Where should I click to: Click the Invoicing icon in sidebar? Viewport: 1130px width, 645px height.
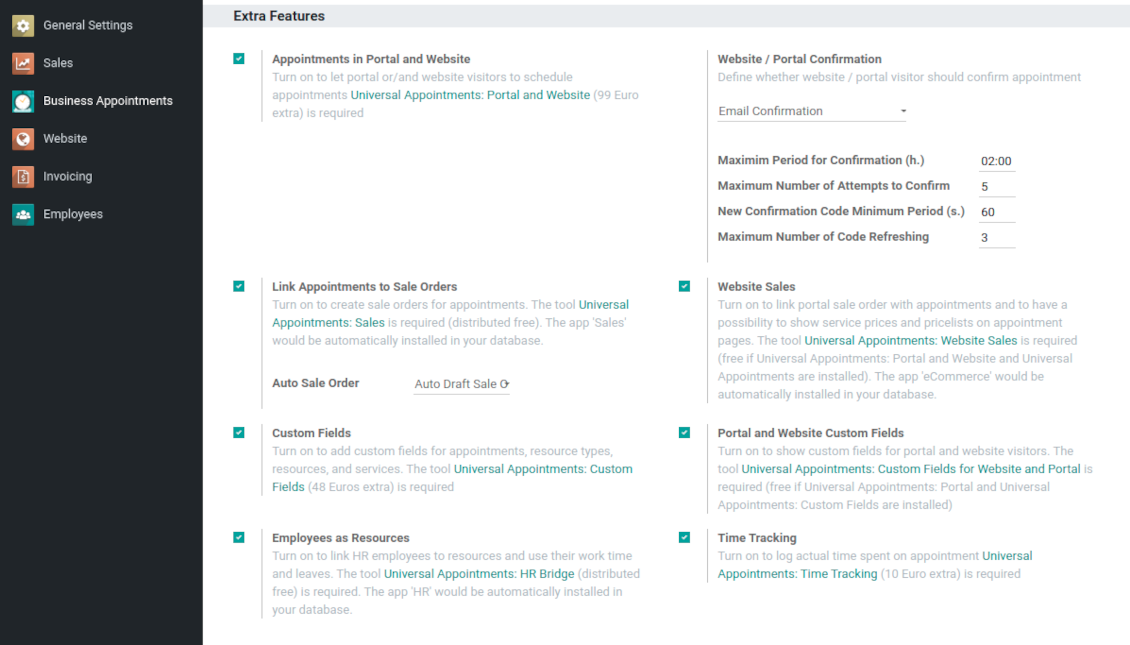(23, 177)
